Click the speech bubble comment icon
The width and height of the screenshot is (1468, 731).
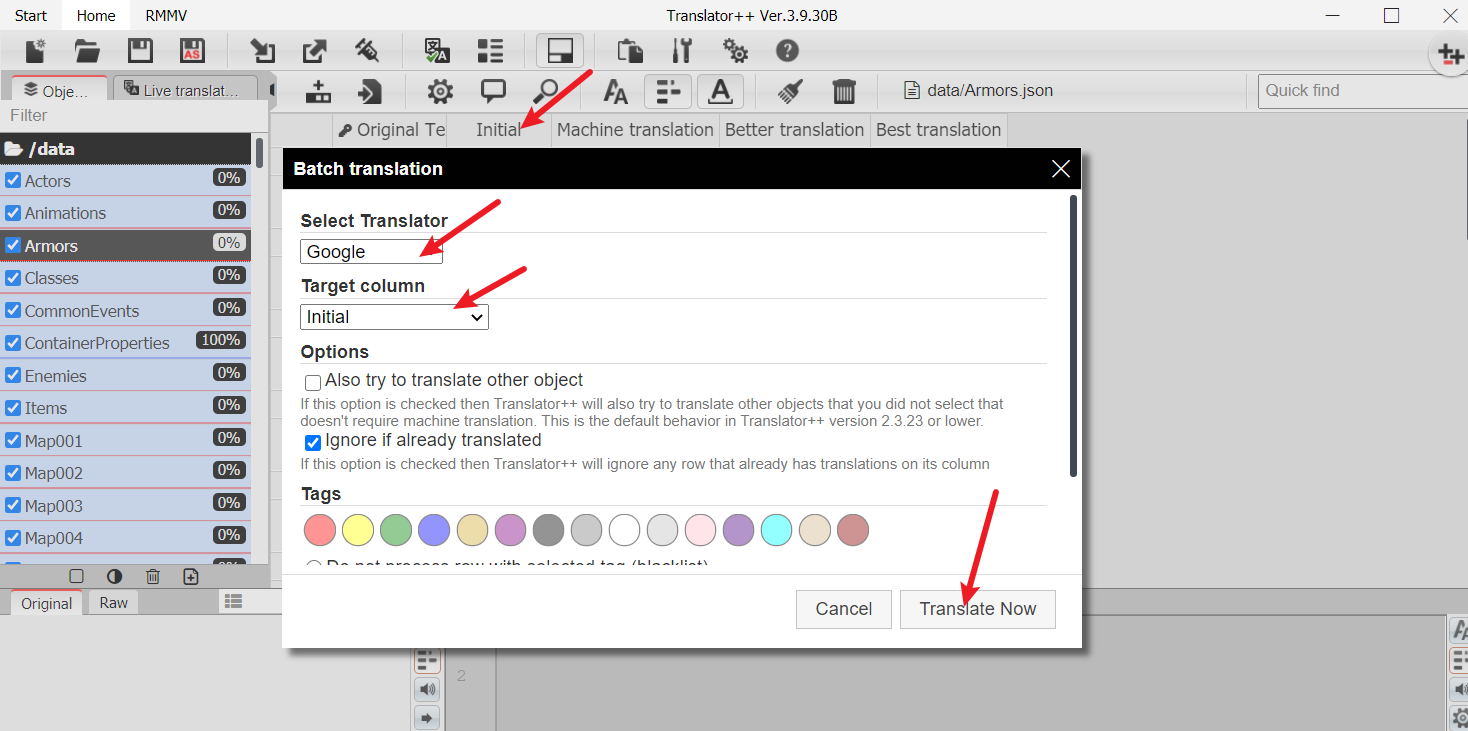tap(493, 91)
